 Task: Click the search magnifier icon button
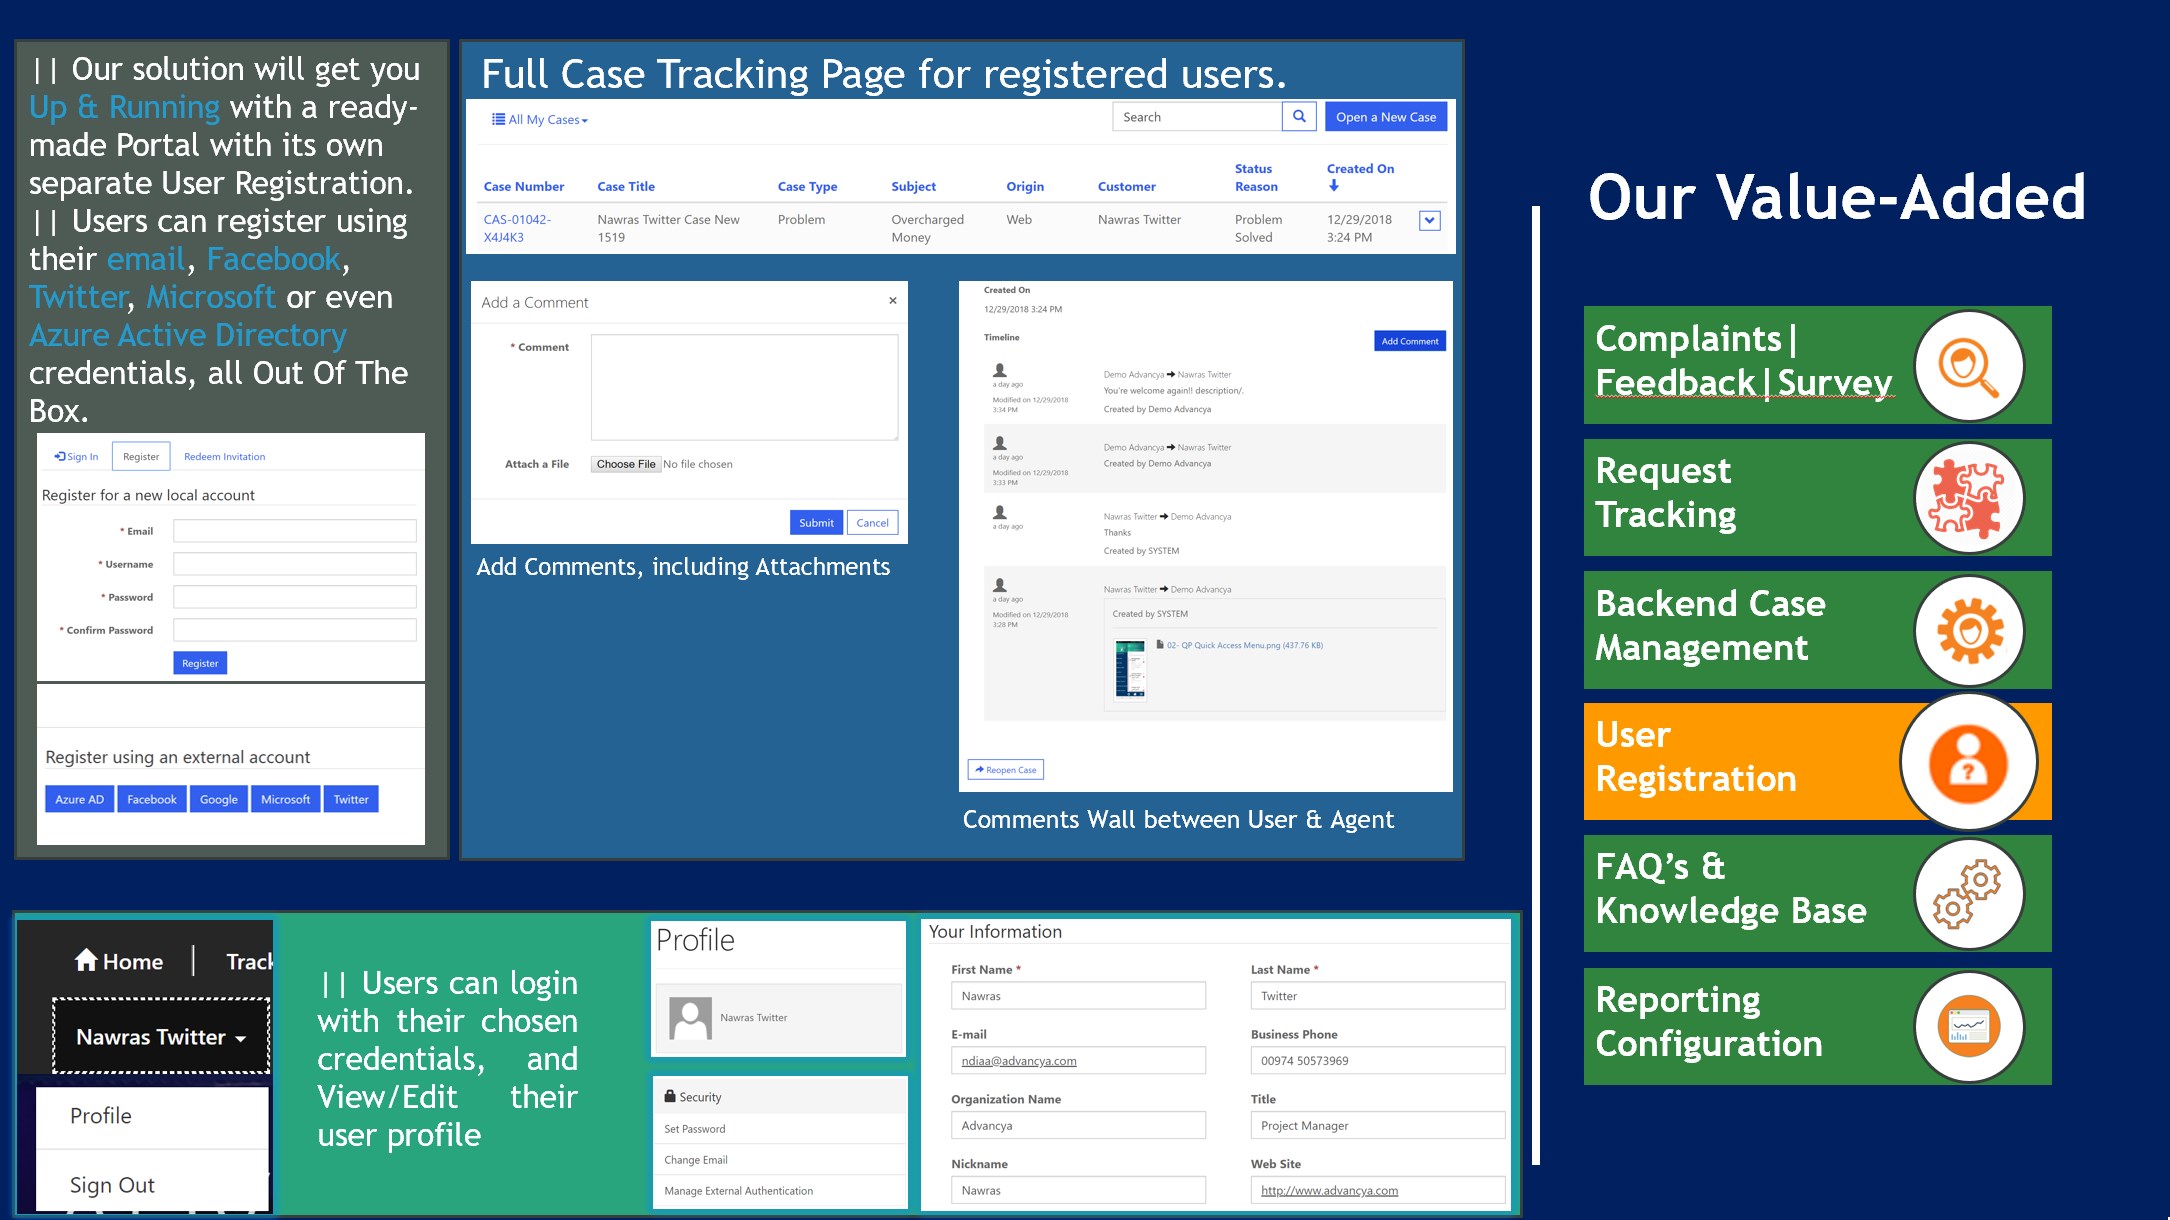[1298, 117]
